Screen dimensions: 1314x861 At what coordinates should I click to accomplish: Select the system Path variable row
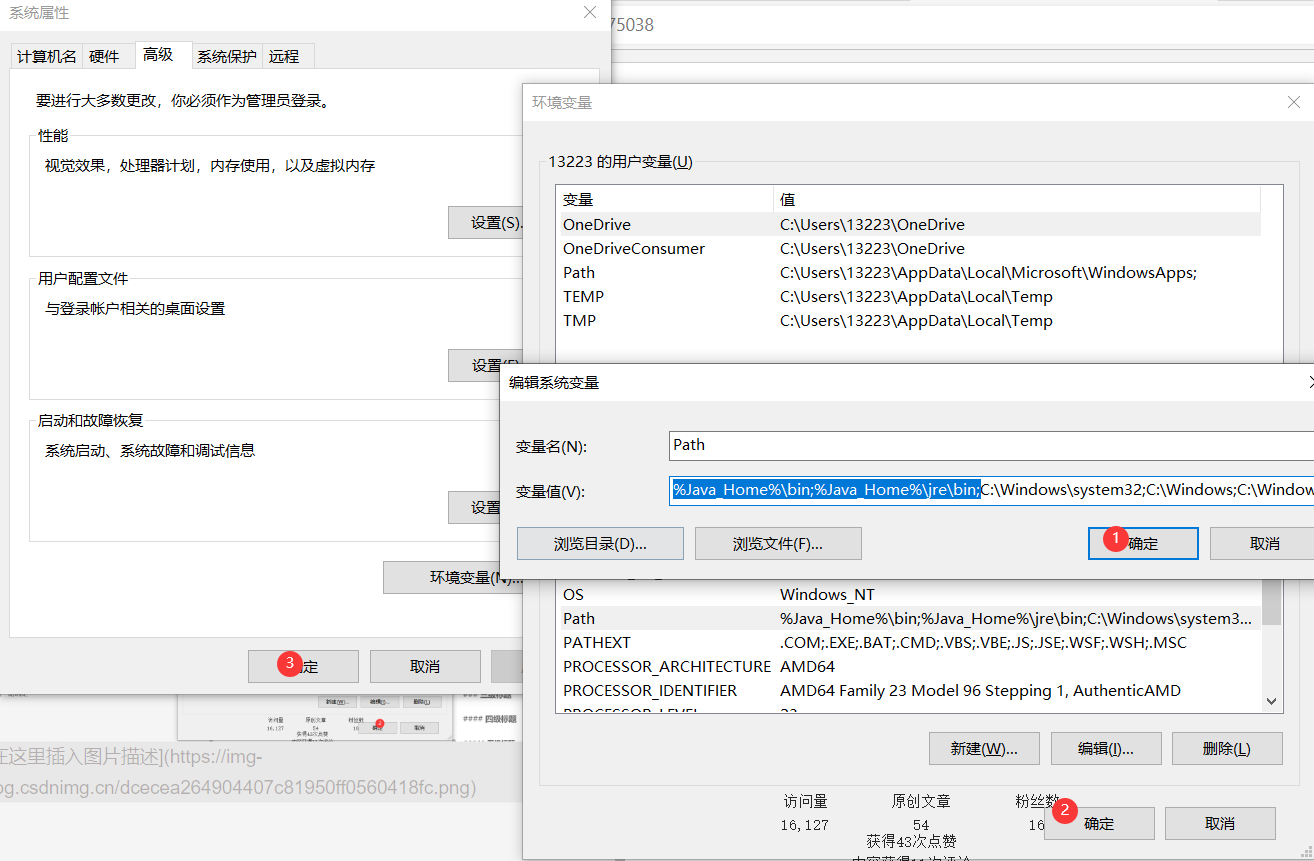click(x=908, y=618)
